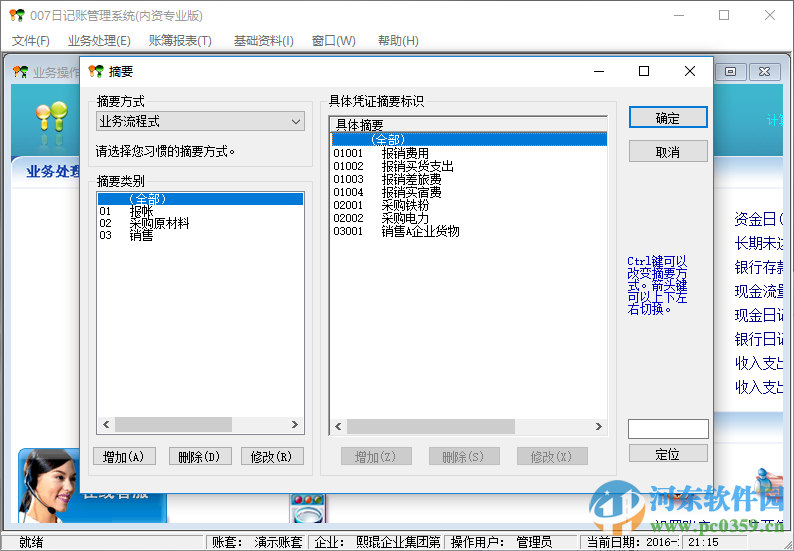Open 现金日记 link in background window

pos(759,315)
